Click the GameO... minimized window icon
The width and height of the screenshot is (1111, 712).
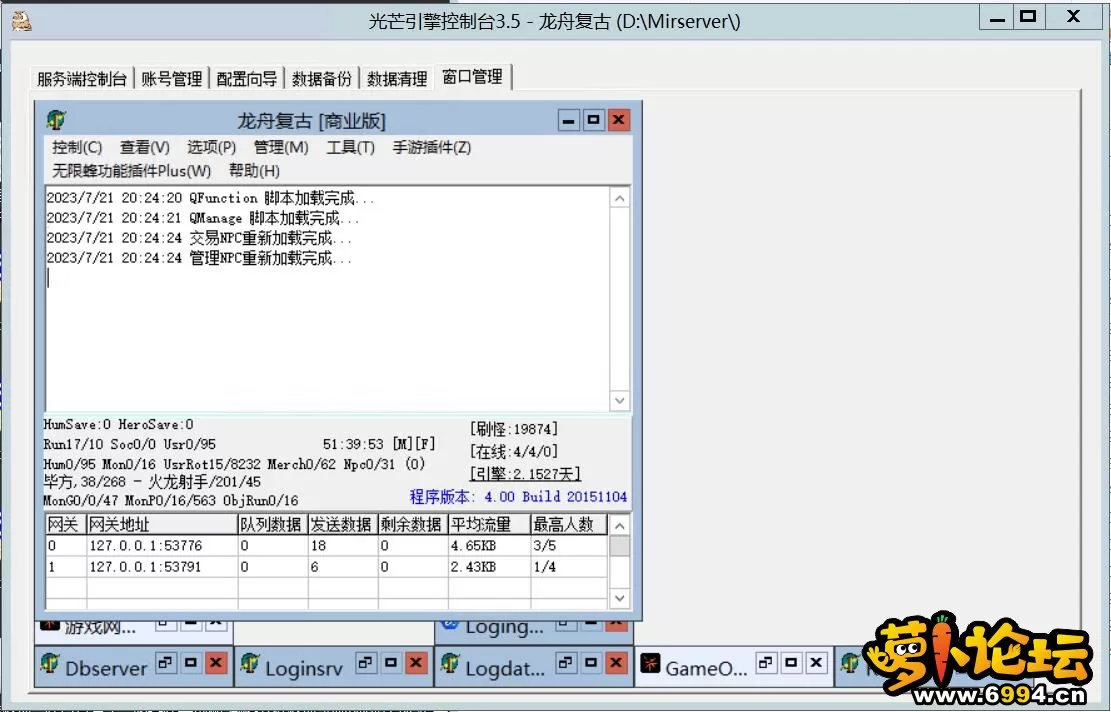[650, 664]
